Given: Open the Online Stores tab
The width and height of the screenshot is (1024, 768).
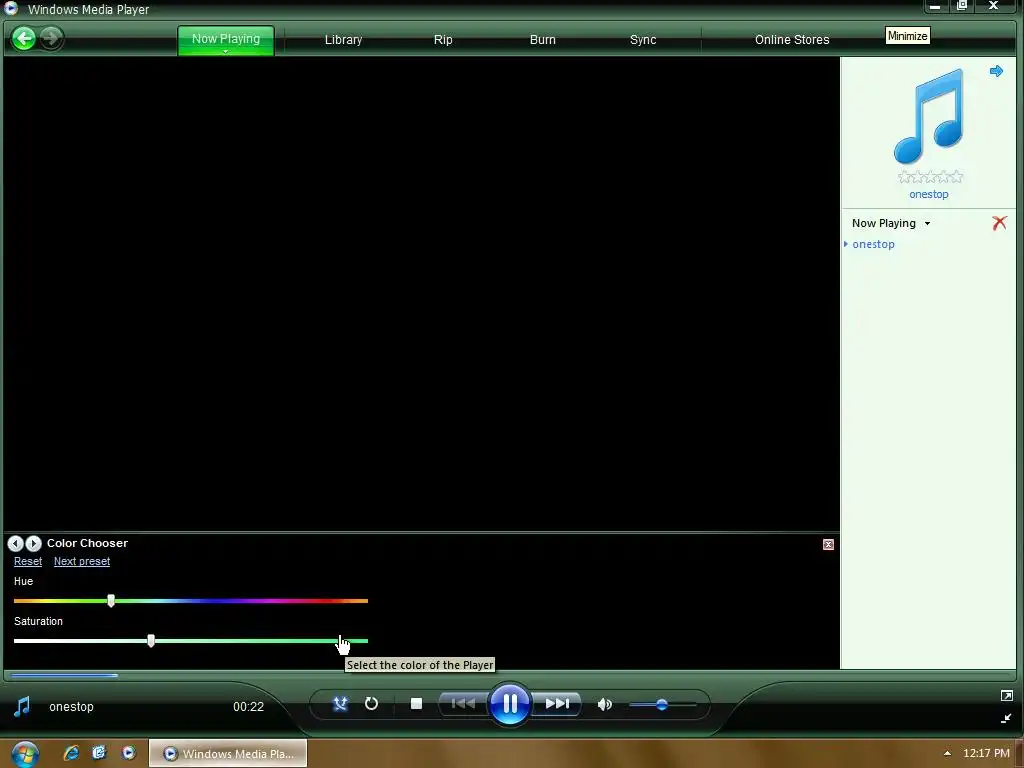Looking at the screenshot, I should pyautogui.click(x=792, y=40).
